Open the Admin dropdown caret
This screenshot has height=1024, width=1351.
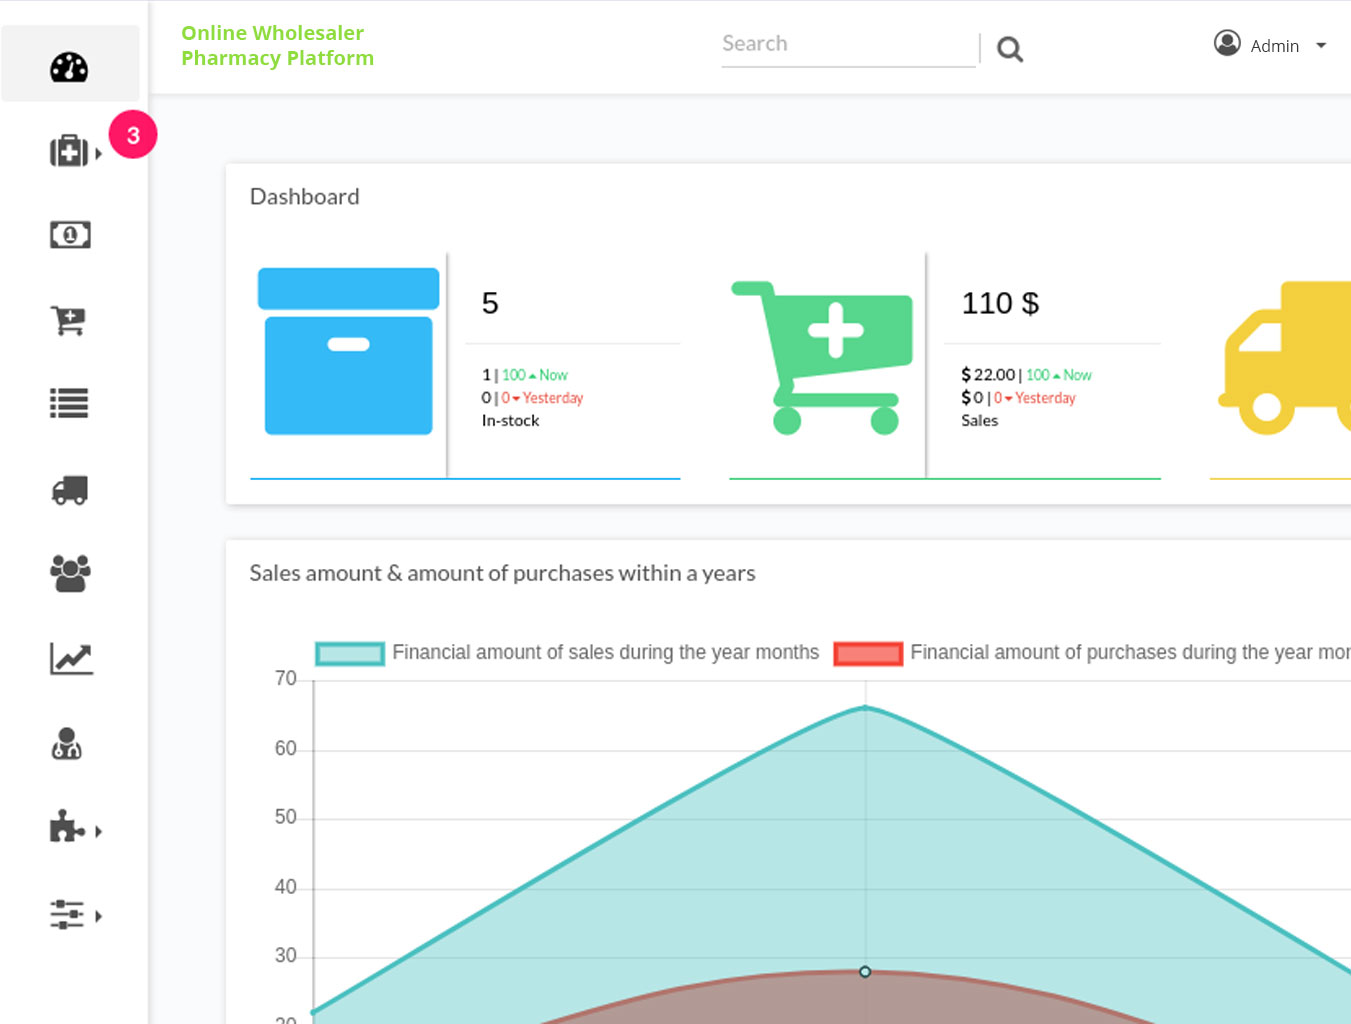pos(1321,46)
